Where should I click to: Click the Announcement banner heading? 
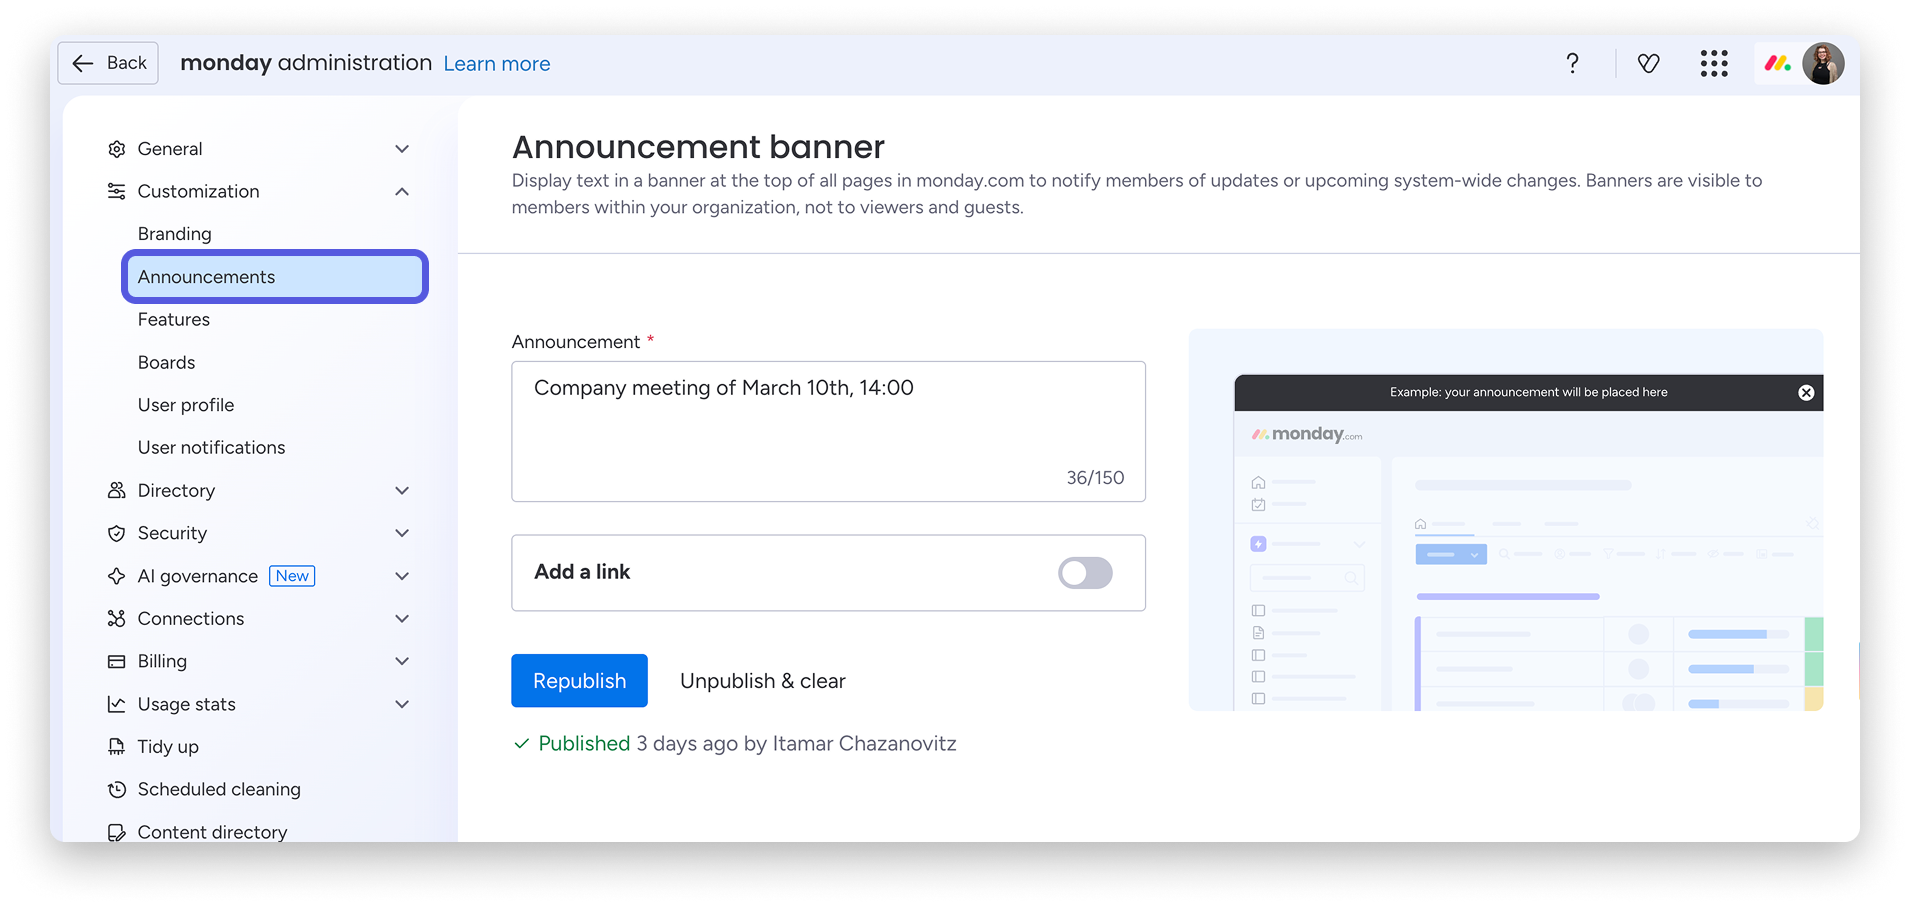[698, 147]
